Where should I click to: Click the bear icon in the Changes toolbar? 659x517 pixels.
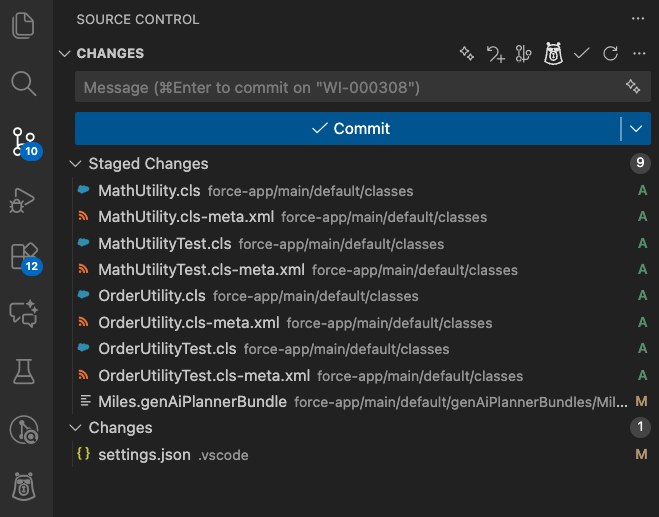point(553,53)
